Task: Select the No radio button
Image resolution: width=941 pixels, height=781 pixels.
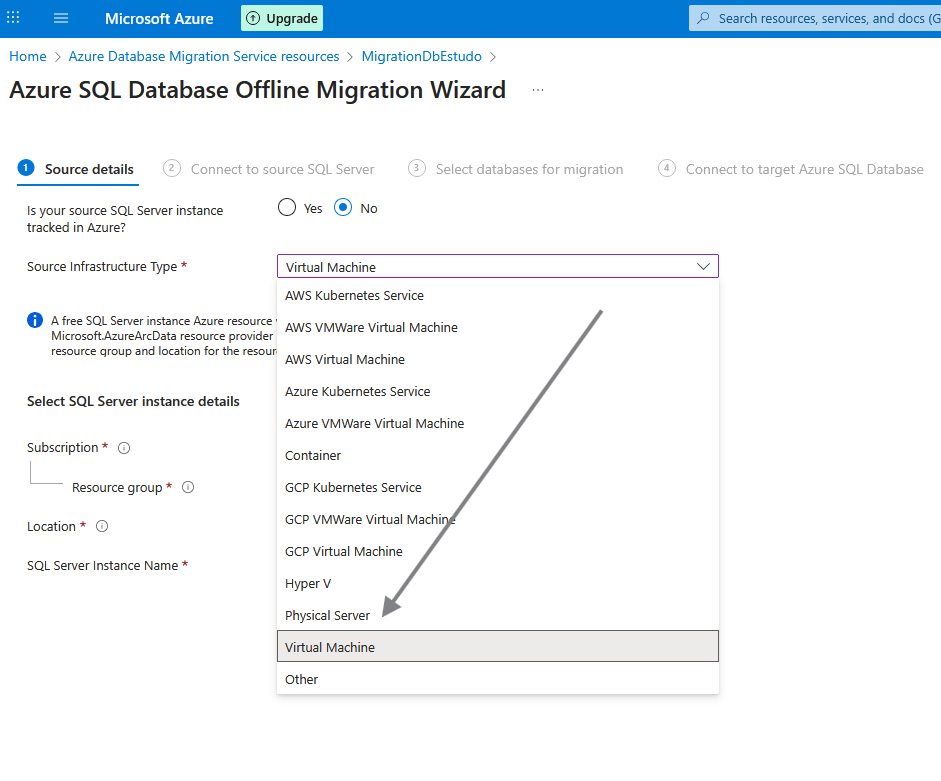Action: [x=344, y=208]
